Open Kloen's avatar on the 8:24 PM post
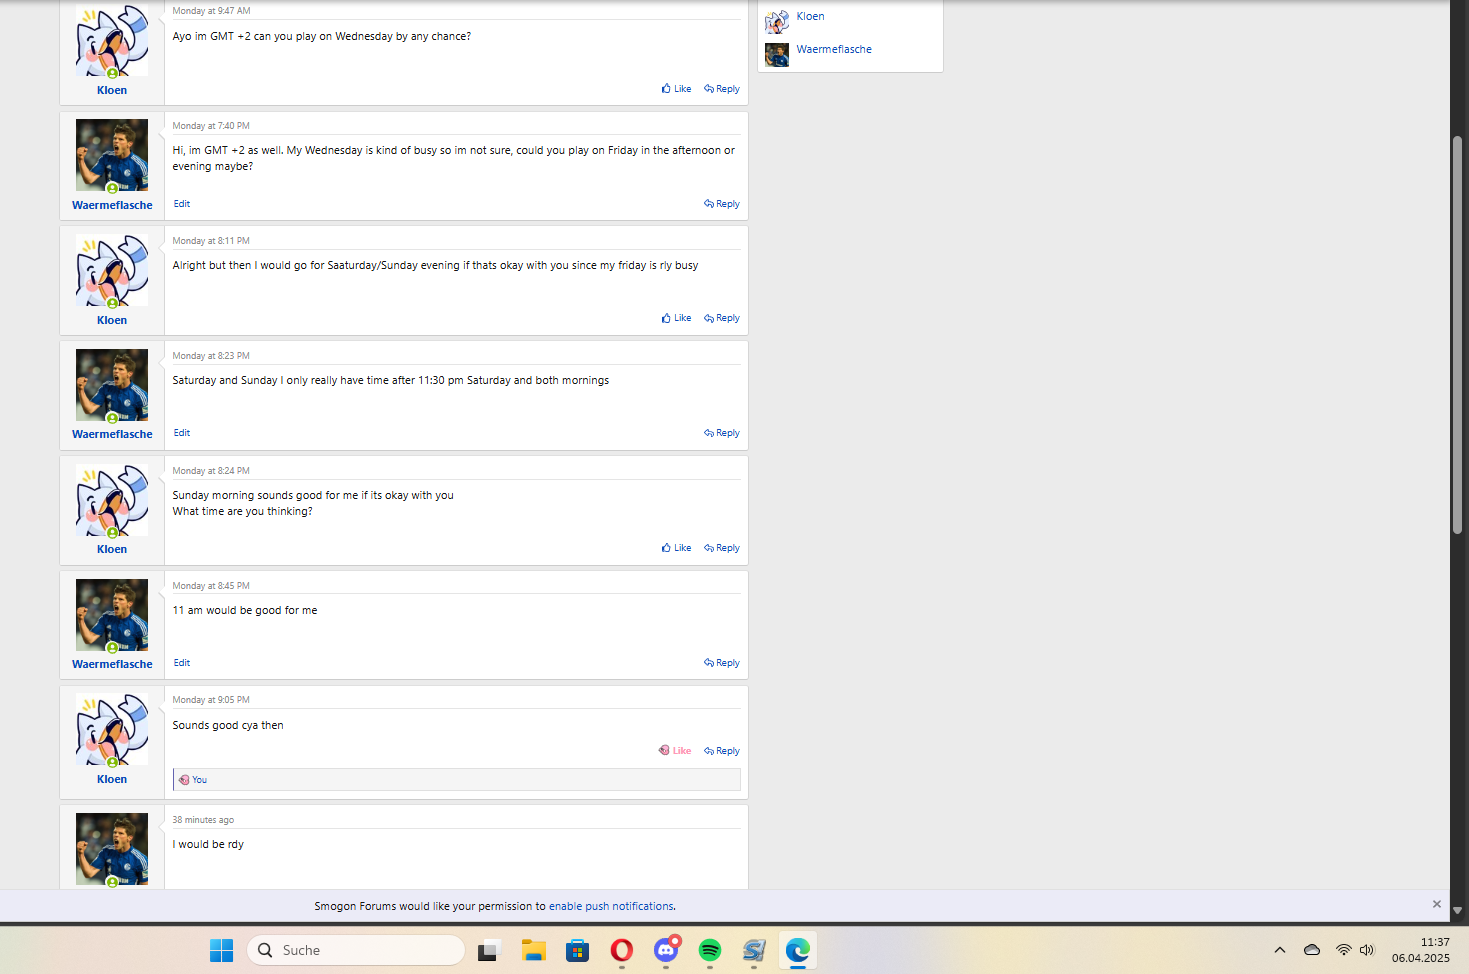 tap(112, 500)
